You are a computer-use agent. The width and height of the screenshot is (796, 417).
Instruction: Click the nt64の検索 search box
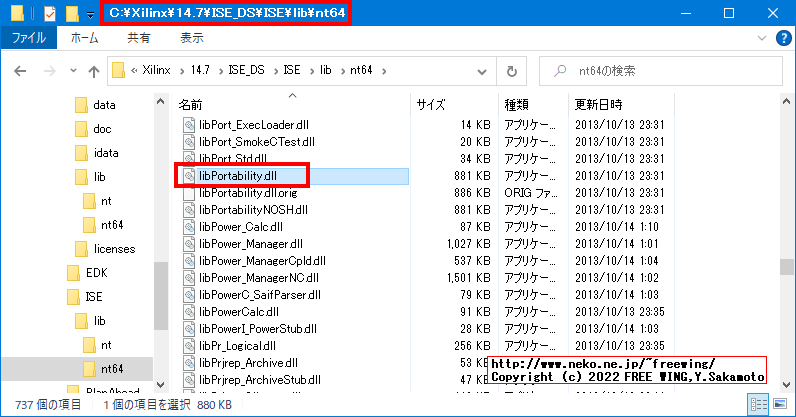(661, 71)
